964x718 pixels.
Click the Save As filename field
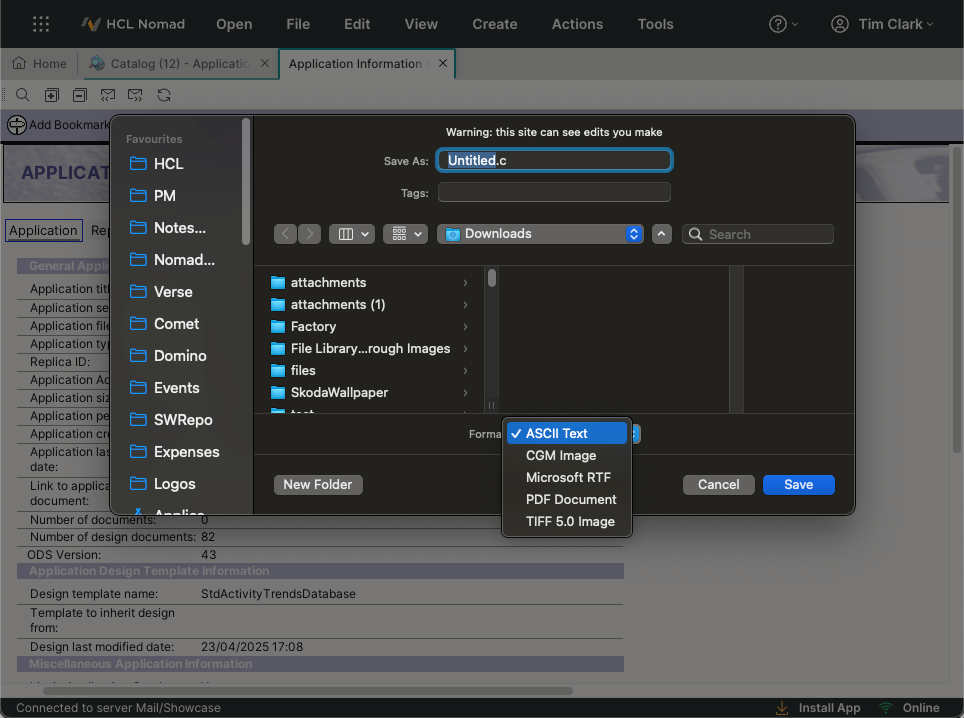(x=554, y=160)
